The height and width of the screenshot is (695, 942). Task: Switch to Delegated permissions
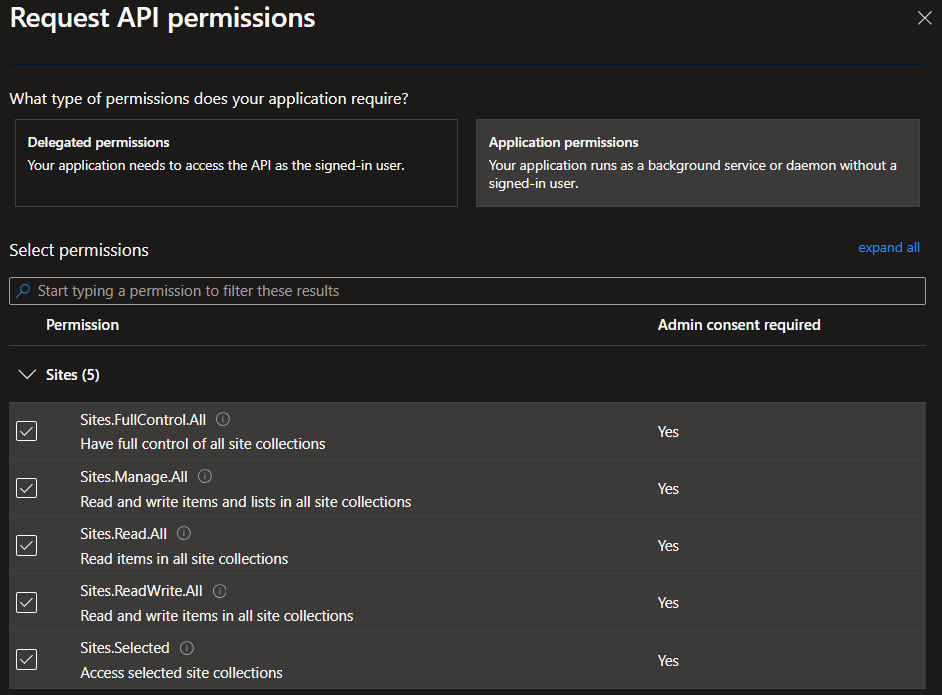(x=236, y=164)
